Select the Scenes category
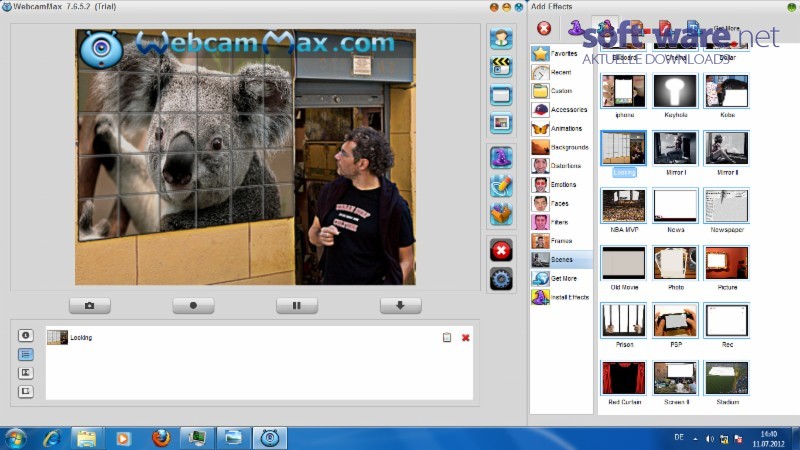Image resolution: width=800 pixels, height=450 pixels. point(561,260)
